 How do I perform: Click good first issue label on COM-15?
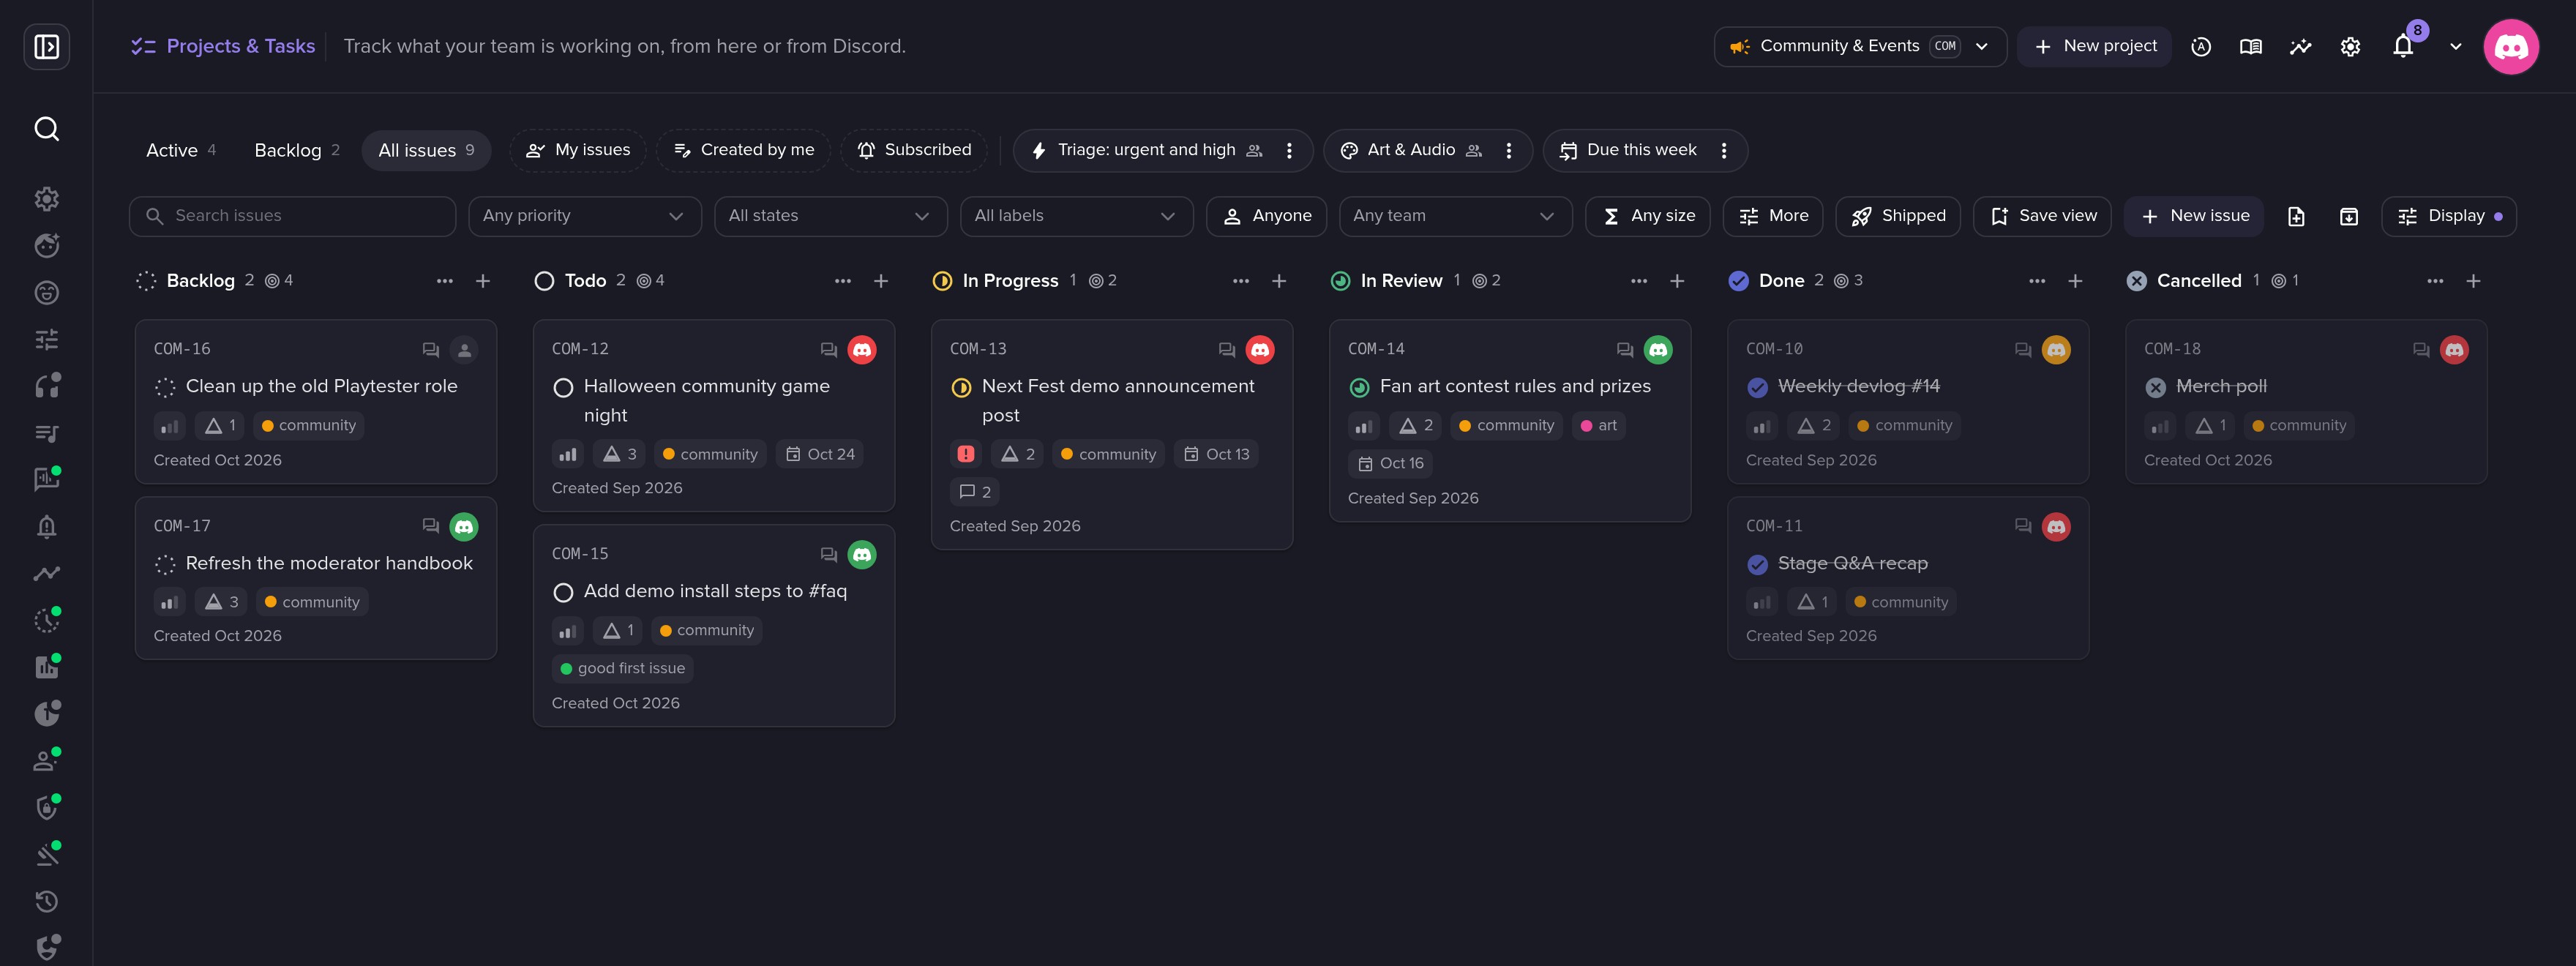[x=622, y=668]
